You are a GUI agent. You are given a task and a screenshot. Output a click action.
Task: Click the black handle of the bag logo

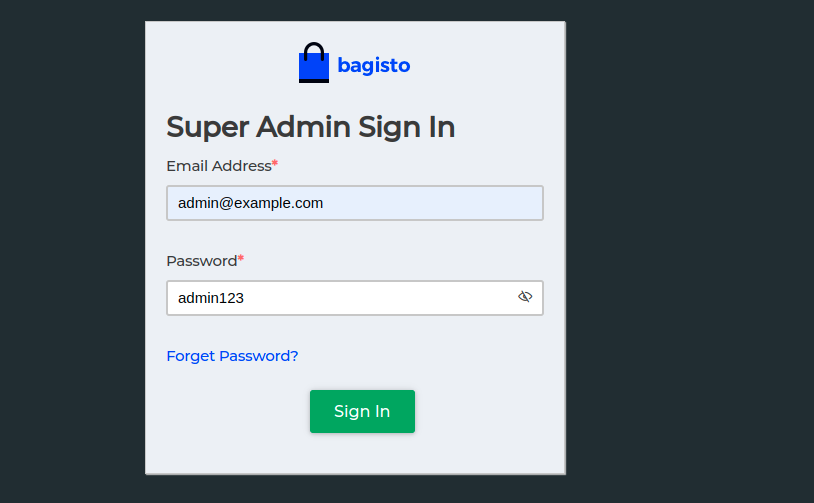[x=314, y=51]
